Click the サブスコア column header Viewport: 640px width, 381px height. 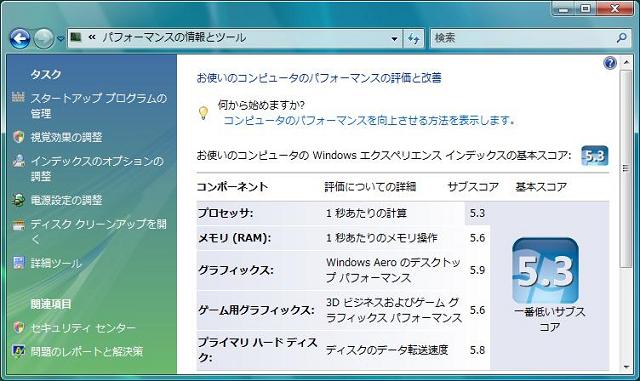point(473,187)
